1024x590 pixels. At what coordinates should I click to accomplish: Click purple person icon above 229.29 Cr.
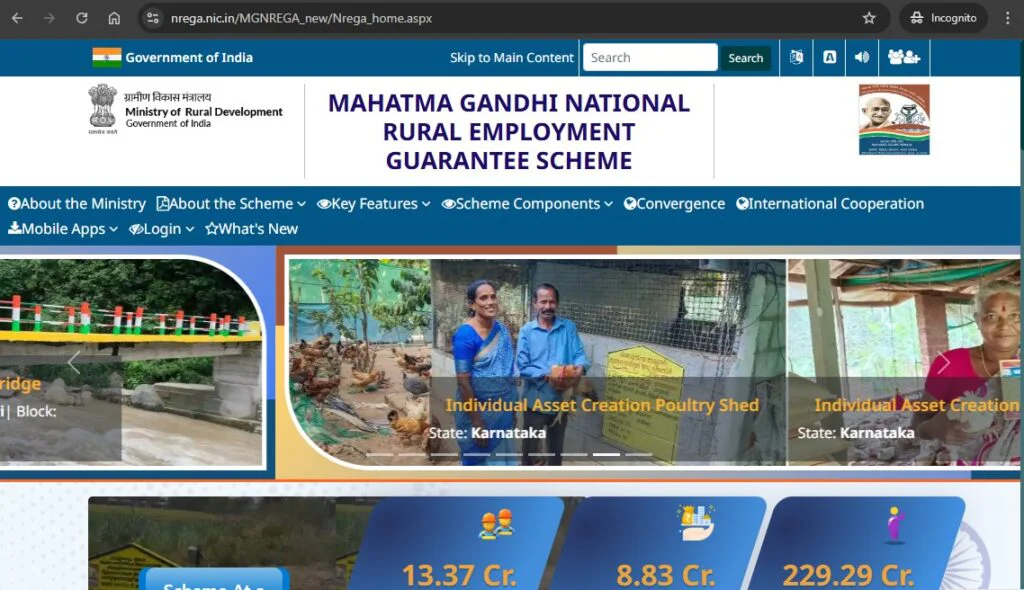pos(894,525)
